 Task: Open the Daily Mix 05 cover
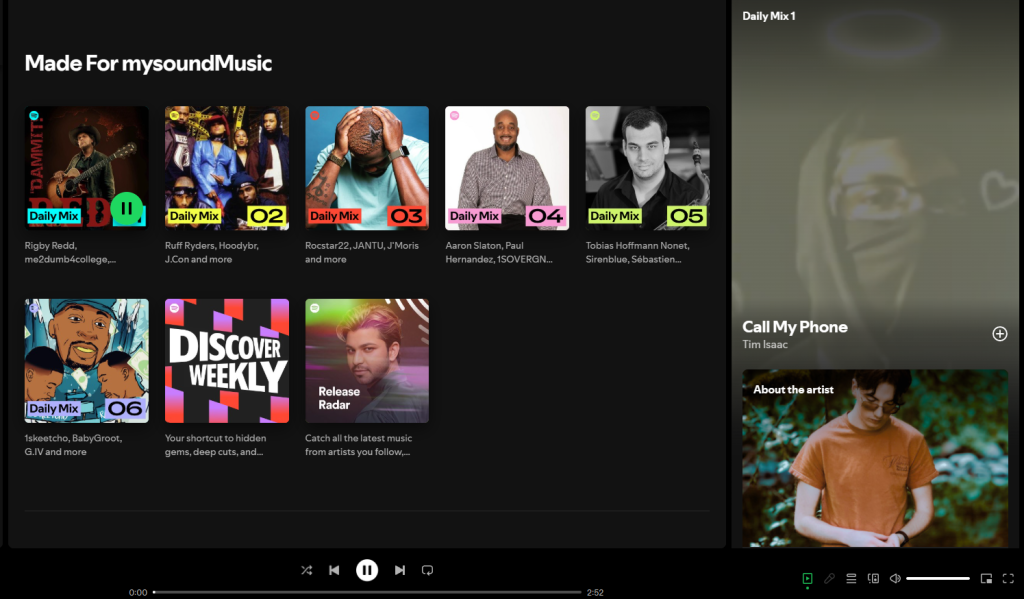(647, 168)
